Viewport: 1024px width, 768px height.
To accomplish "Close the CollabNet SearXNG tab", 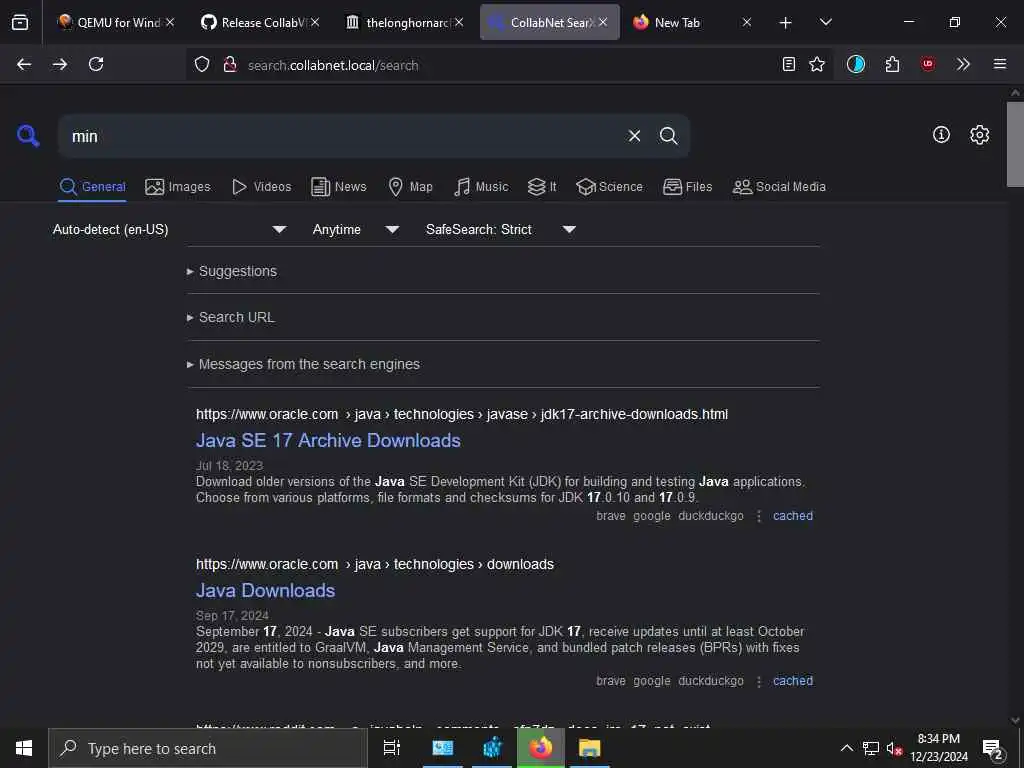I will pos(603,22).
